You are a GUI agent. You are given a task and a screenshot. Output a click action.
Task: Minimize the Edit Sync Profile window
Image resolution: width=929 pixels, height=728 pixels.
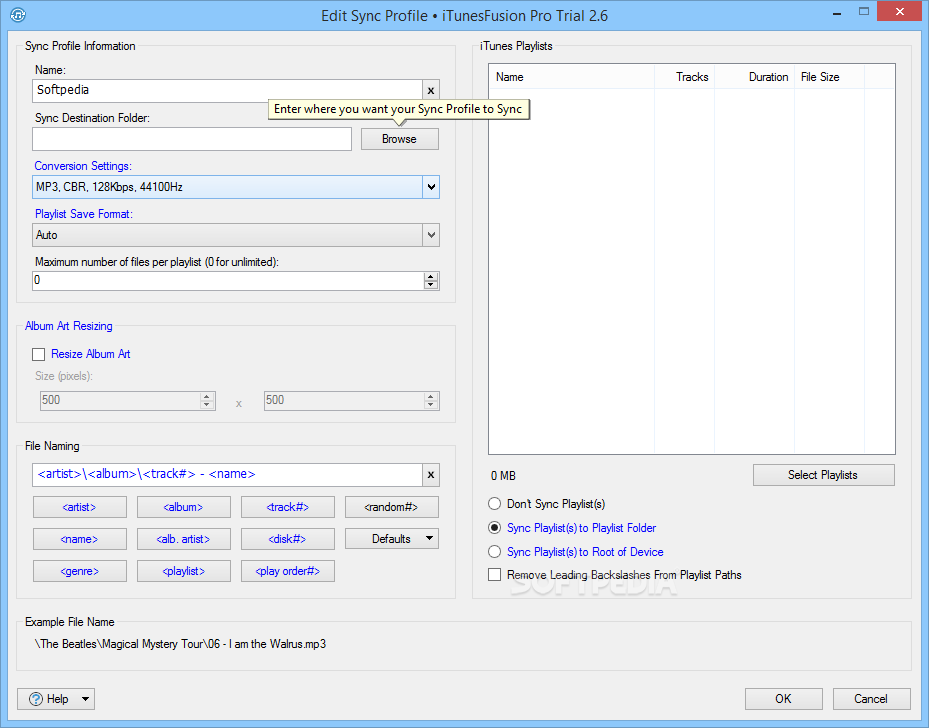pyautogui.click(x=837, y=14)
